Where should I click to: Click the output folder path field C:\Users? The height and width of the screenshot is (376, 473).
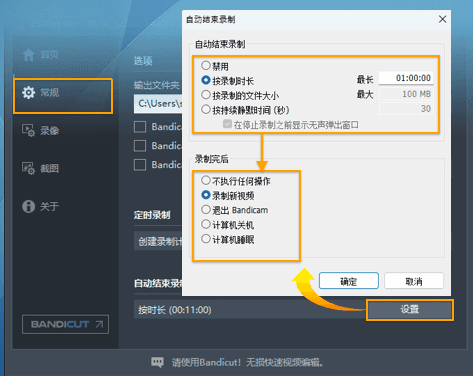(158, 104)
